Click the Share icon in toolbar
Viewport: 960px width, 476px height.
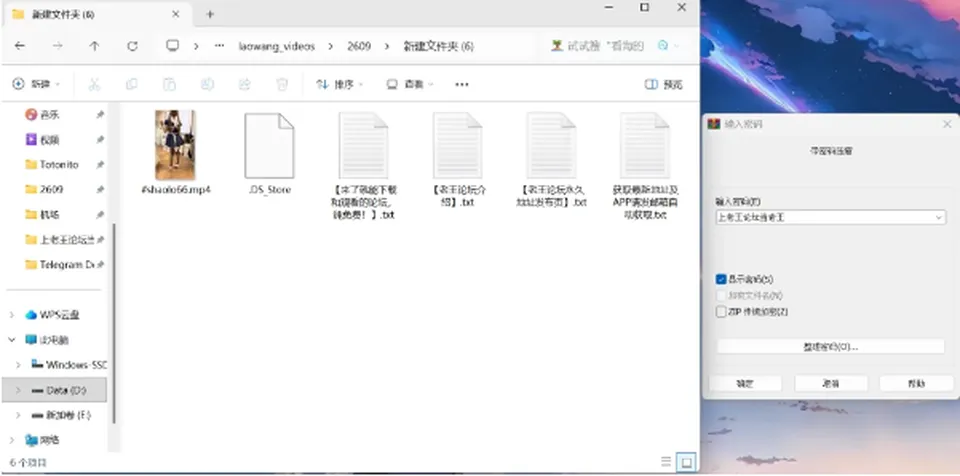point(244,85)
